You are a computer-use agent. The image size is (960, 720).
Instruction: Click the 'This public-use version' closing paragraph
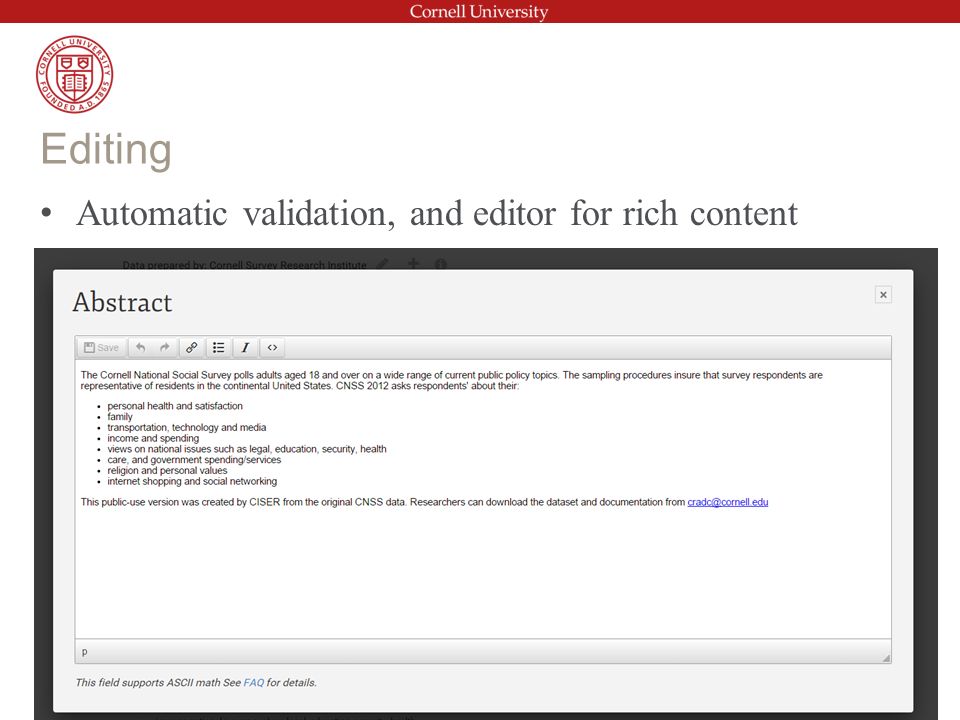(x=424, y=502)
